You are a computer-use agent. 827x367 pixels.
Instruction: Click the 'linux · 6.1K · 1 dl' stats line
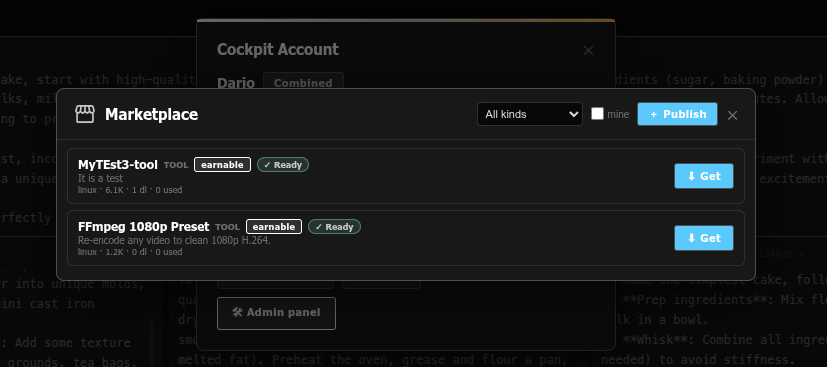tap(130, 190)
